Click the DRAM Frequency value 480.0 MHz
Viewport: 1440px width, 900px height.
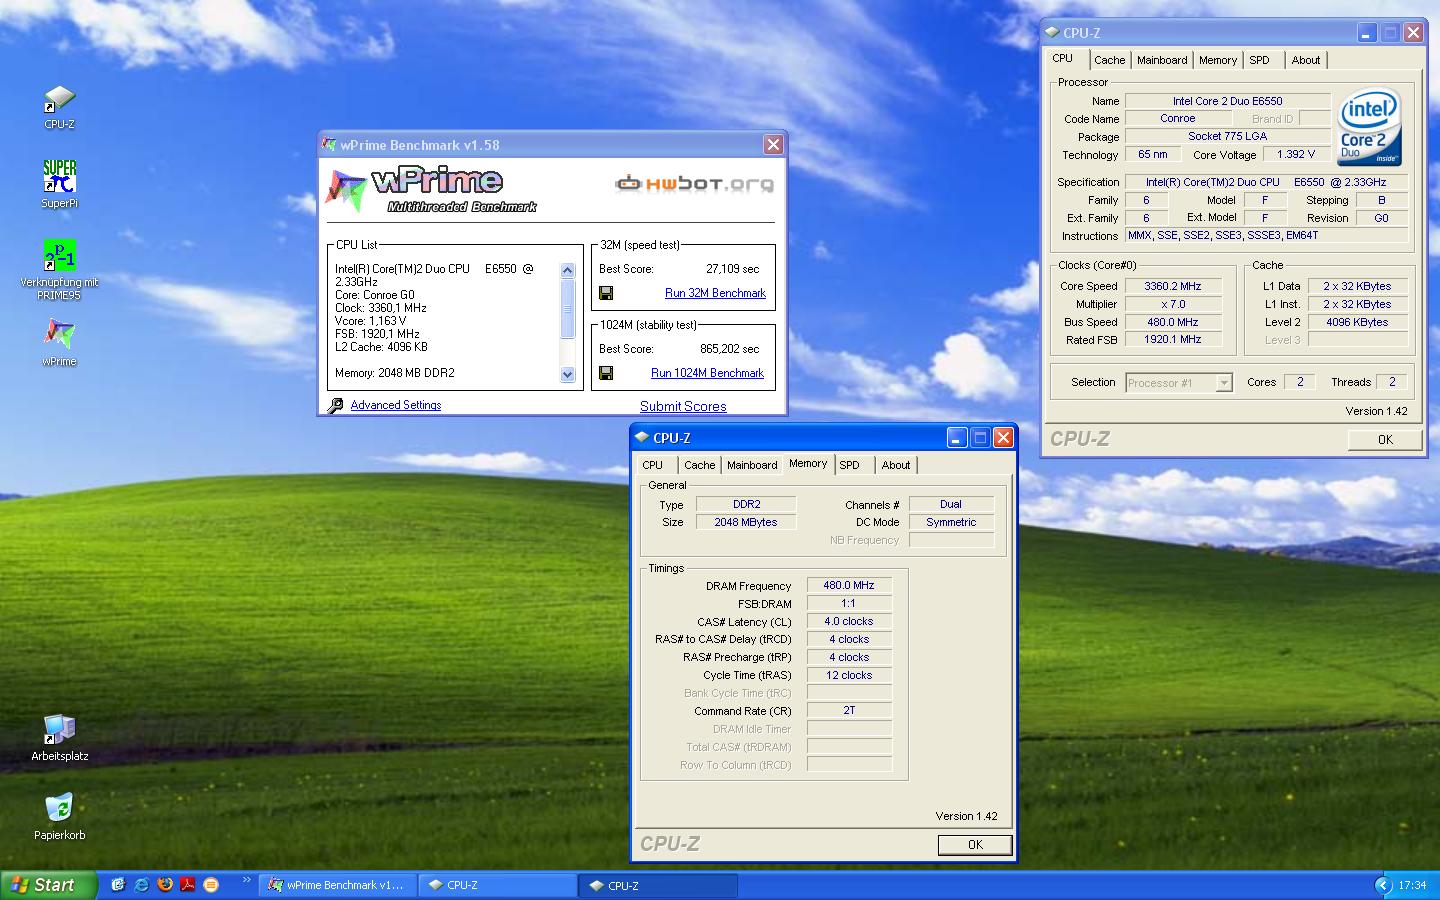pyautogui.click(x=849, y=586)
